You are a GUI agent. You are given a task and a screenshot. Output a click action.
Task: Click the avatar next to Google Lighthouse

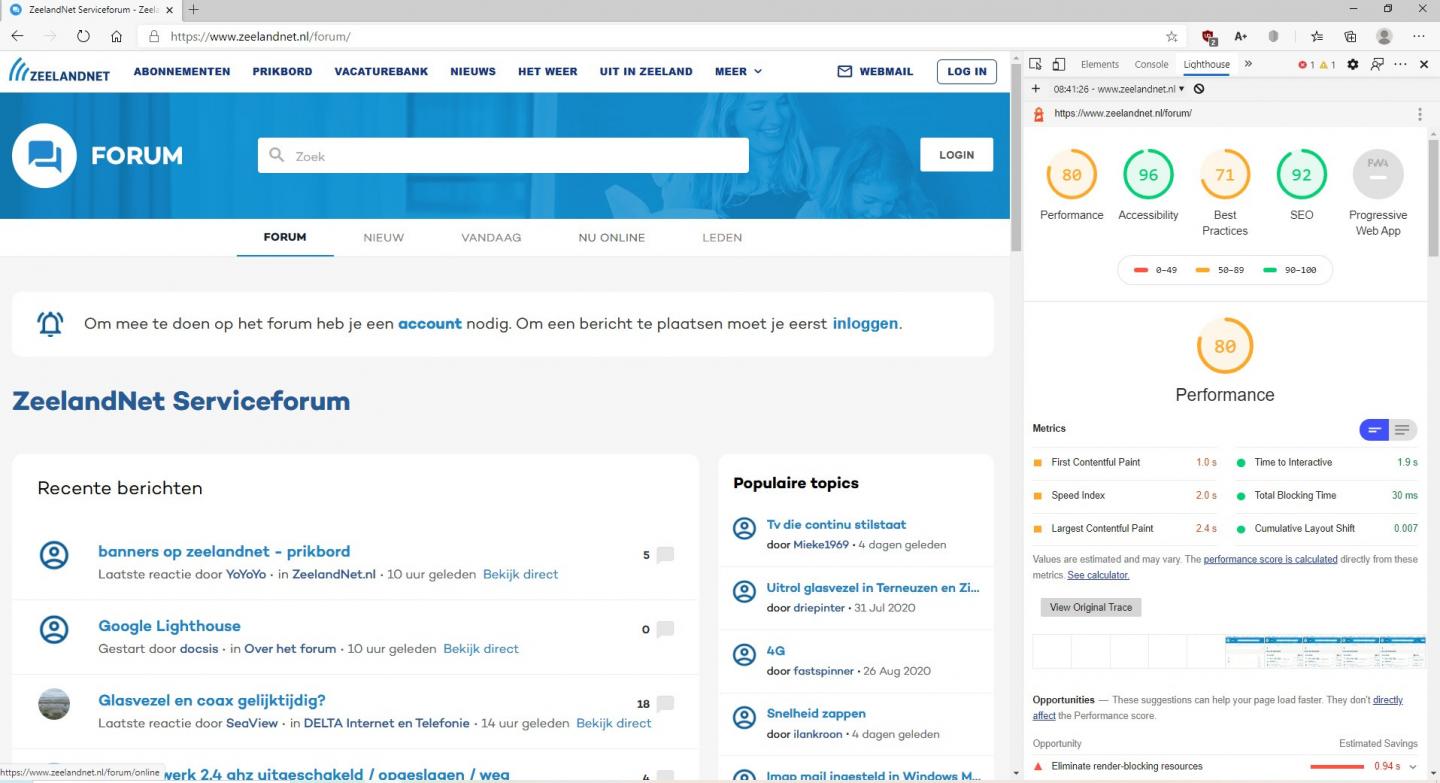(x=54, y=629)
